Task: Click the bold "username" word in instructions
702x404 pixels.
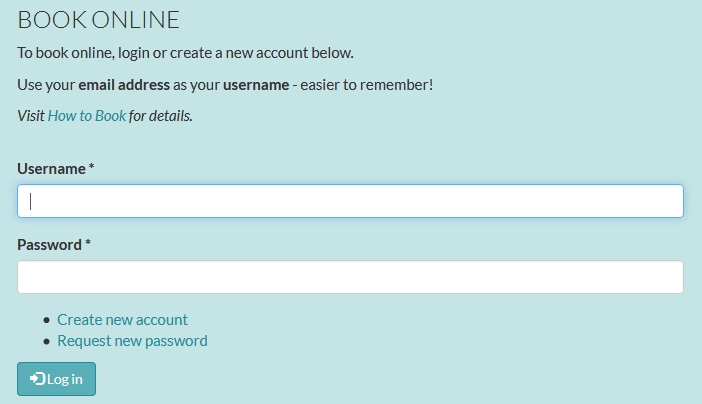Action: click(x=256, y=85)
